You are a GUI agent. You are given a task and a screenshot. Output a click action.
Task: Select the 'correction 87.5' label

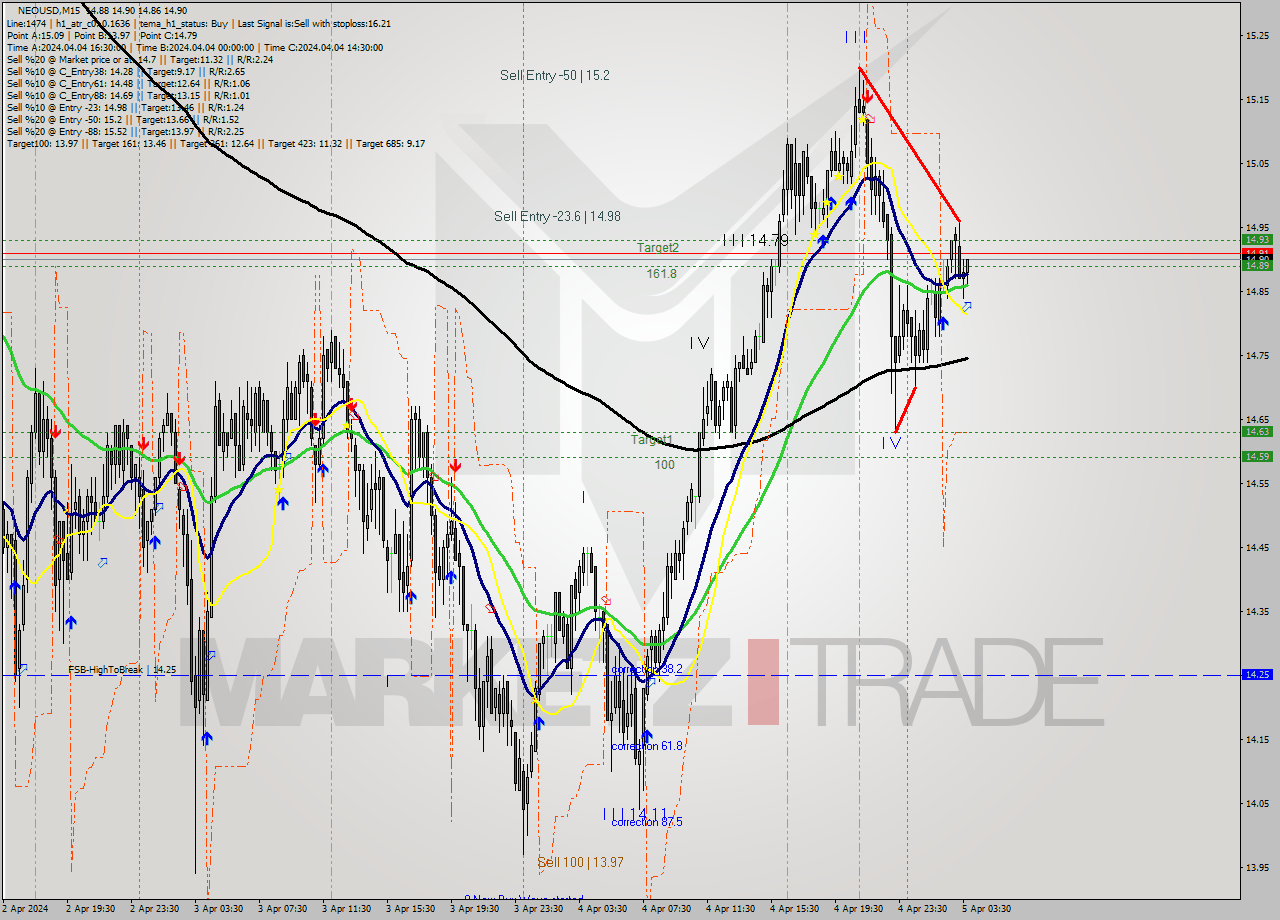pyautogui.click(x=647, y=822)
